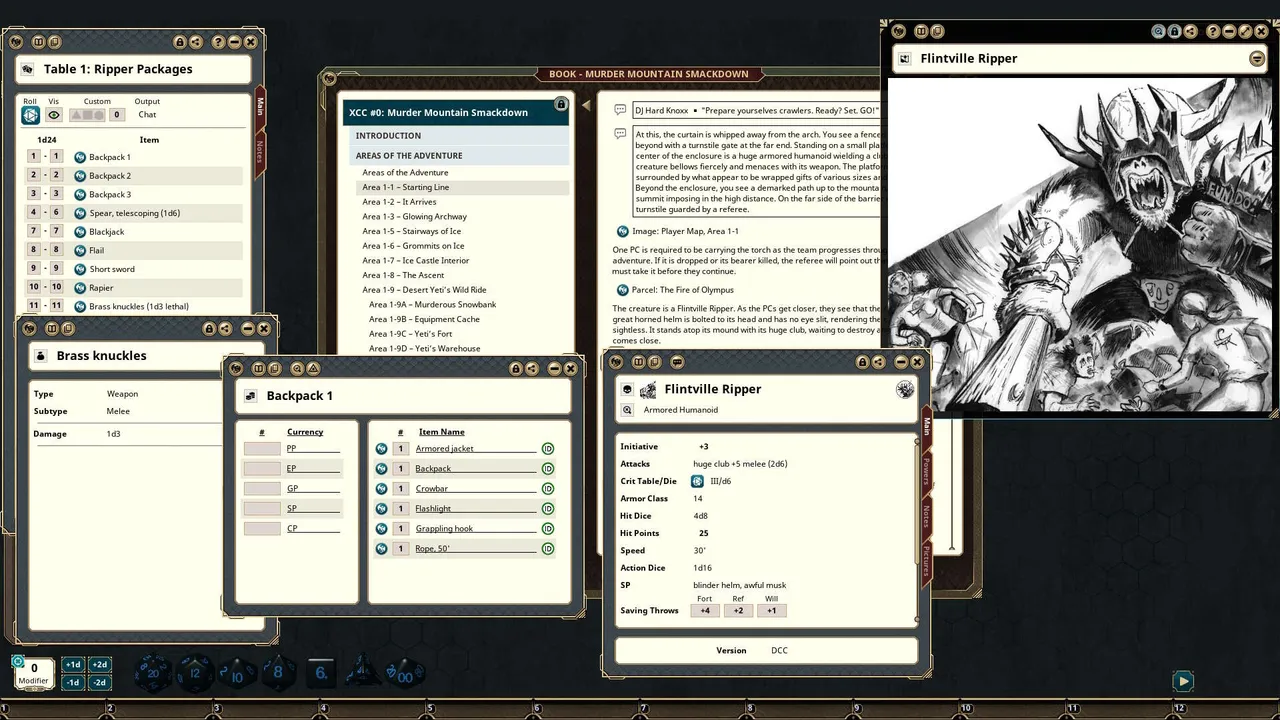
Task: Open dropdown menu in Flintville Ripper image window
Action: click(x=1257, y=59)
